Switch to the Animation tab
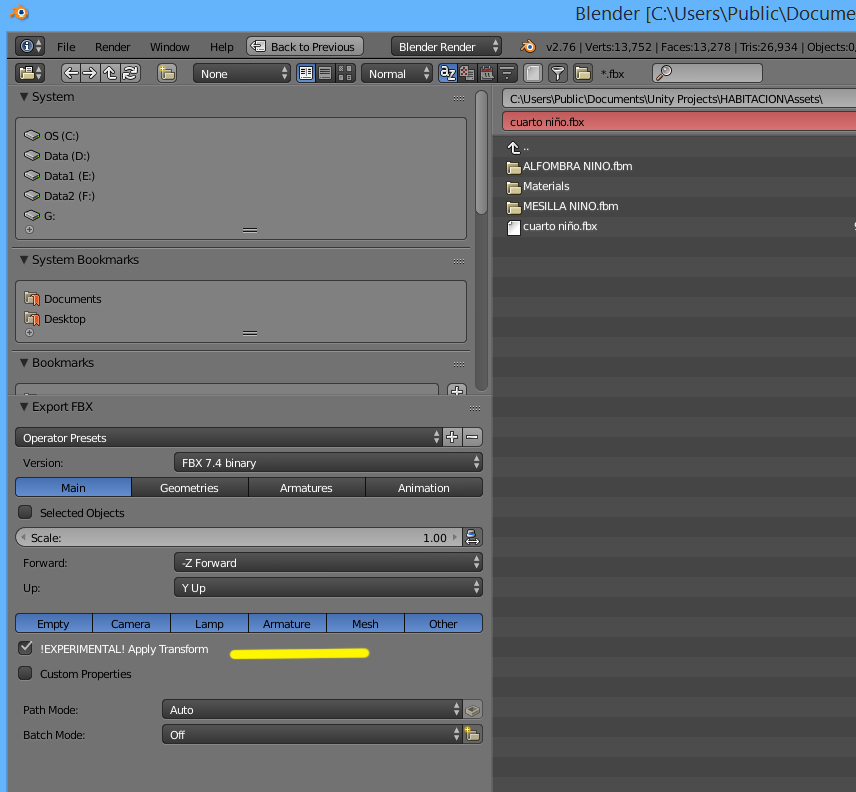 click(x=424, y=487)
